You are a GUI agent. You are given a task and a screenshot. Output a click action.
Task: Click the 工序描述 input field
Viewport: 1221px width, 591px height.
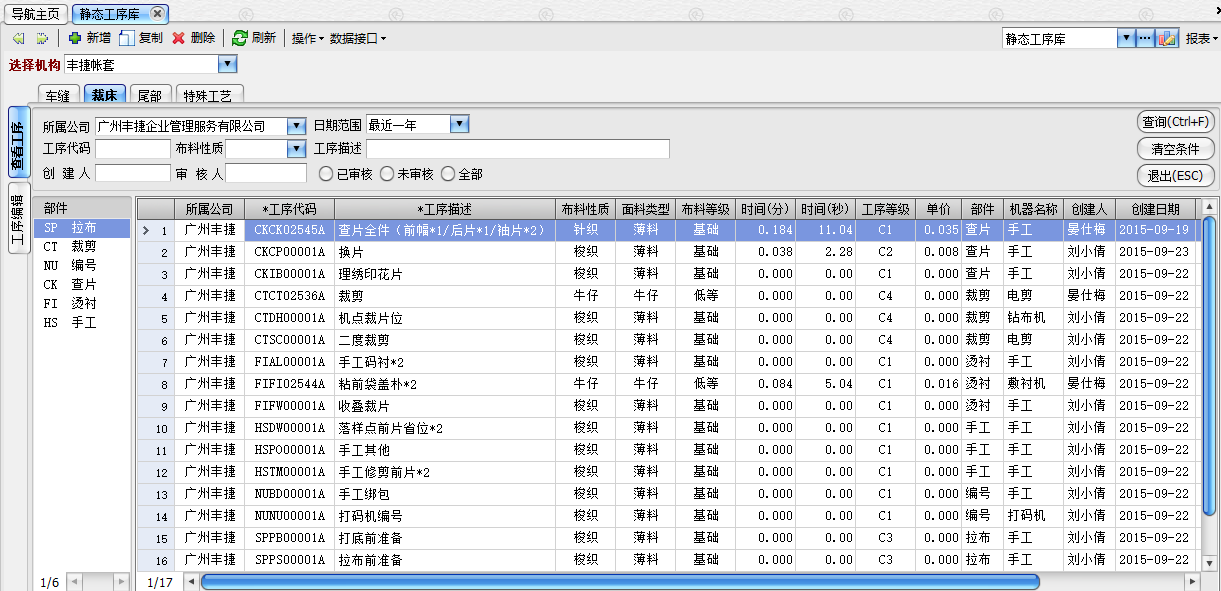coord(517,149)
